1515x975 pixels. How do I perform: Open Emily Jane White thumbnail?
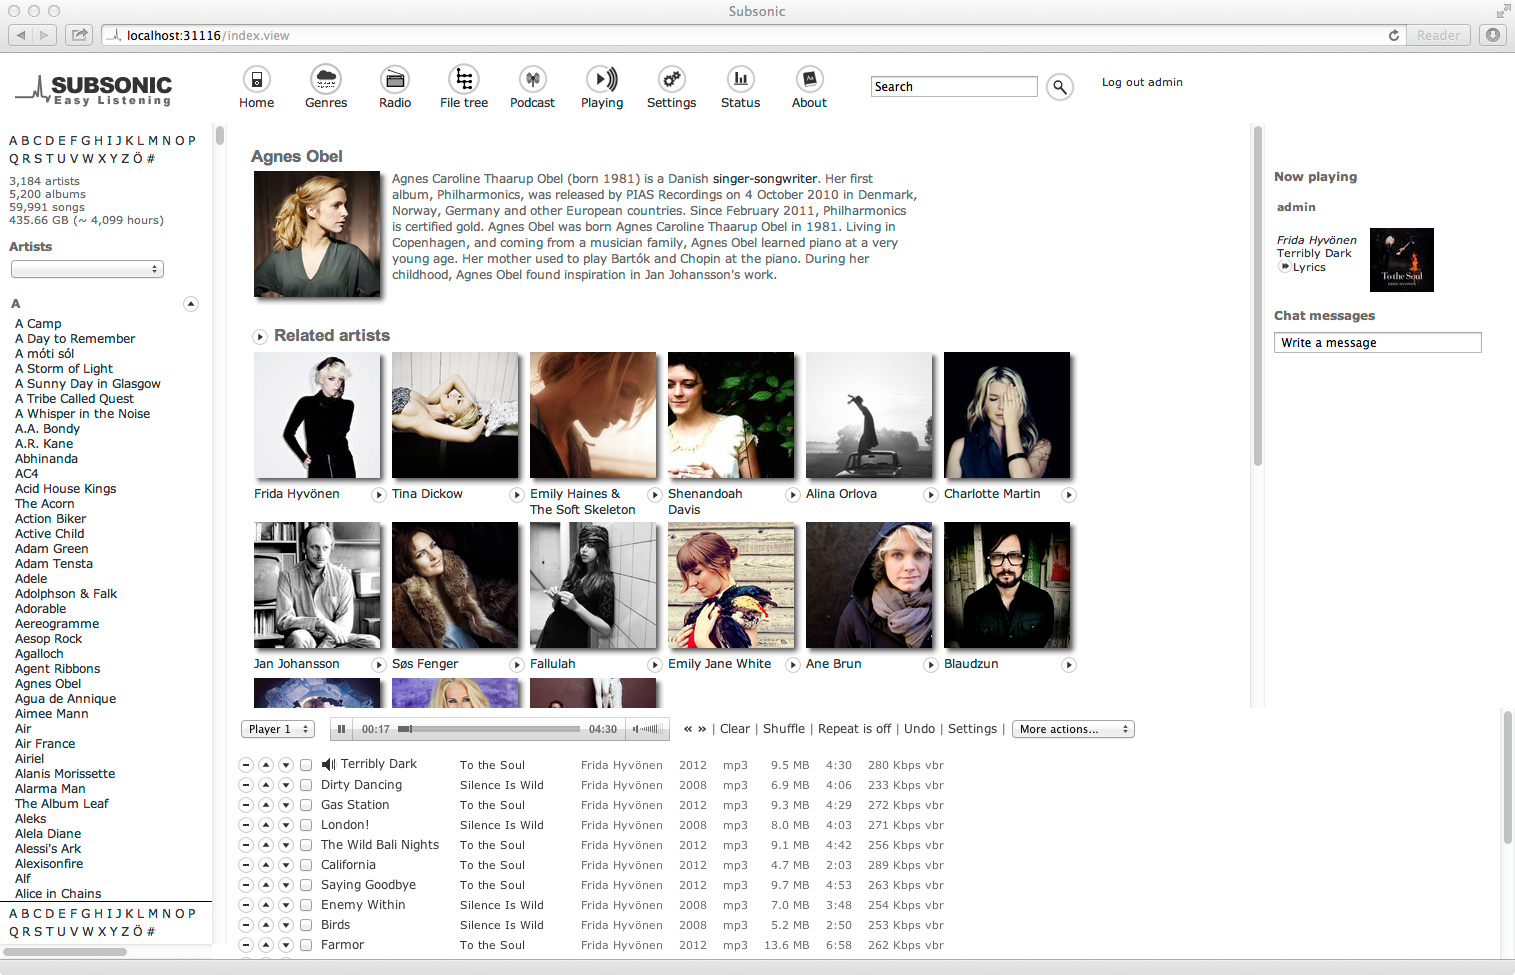click(731, 586)
